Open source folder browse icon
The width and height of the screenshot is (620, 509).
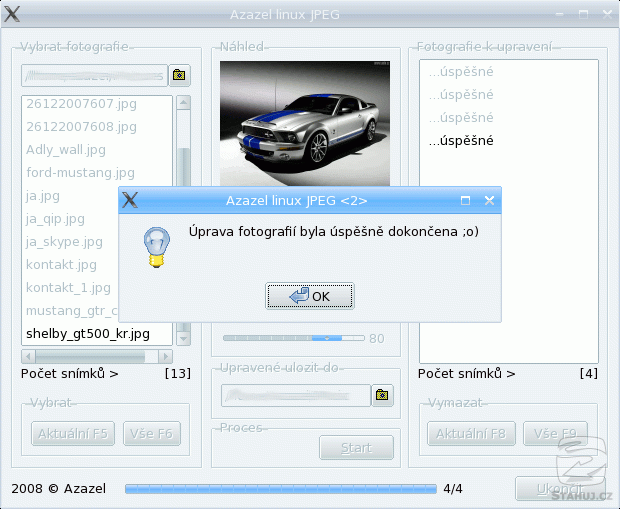point(179,75)
